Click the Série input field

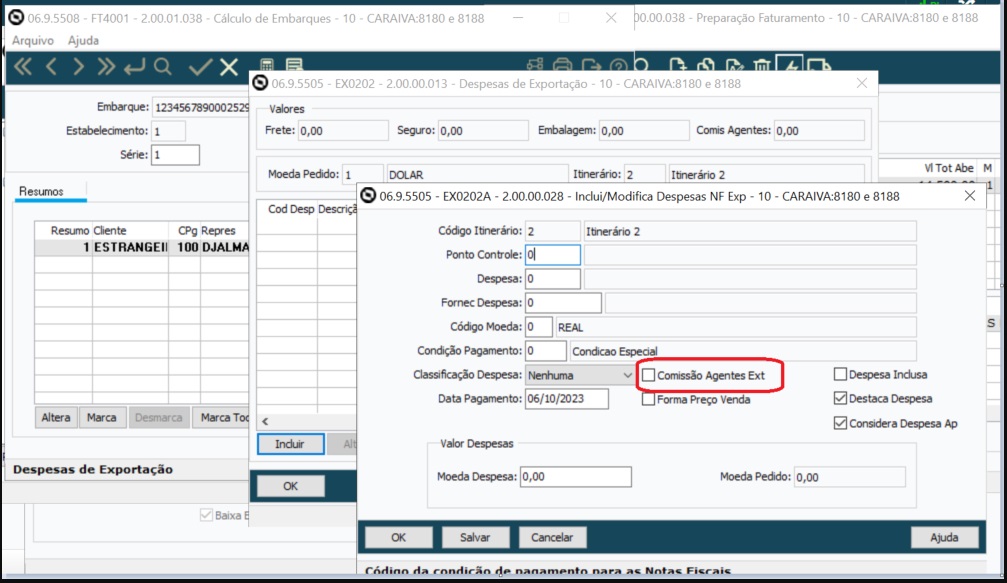[x=175, y=155]
